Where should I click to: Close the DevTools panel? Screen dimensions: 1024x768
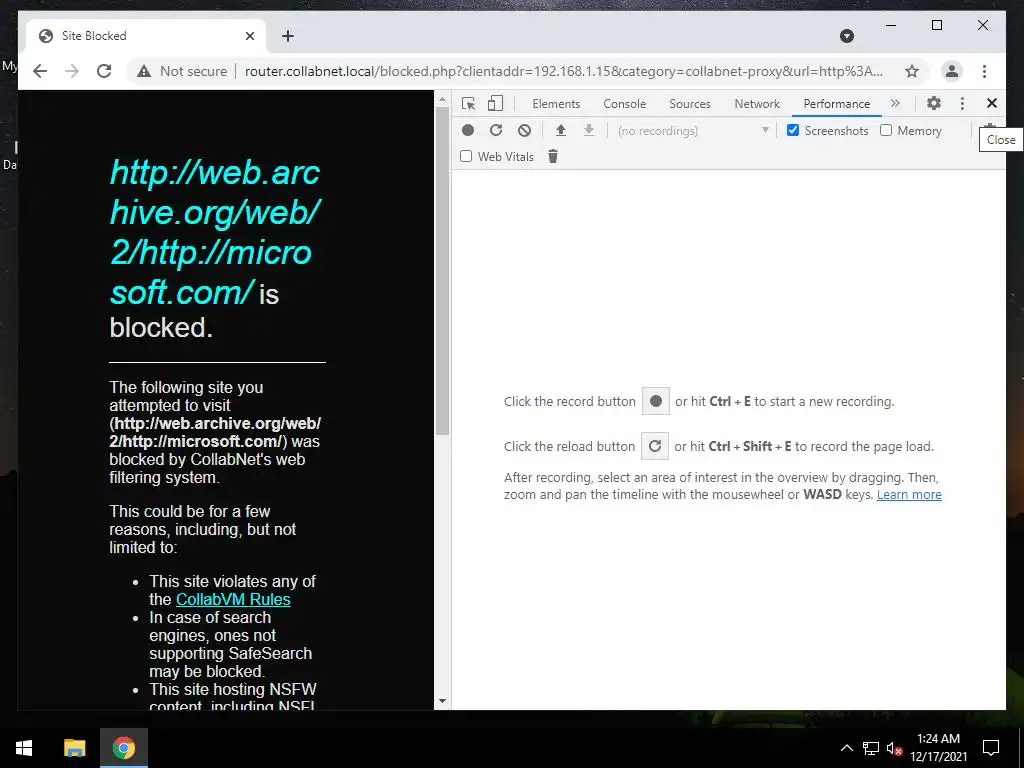coord(991,103)
